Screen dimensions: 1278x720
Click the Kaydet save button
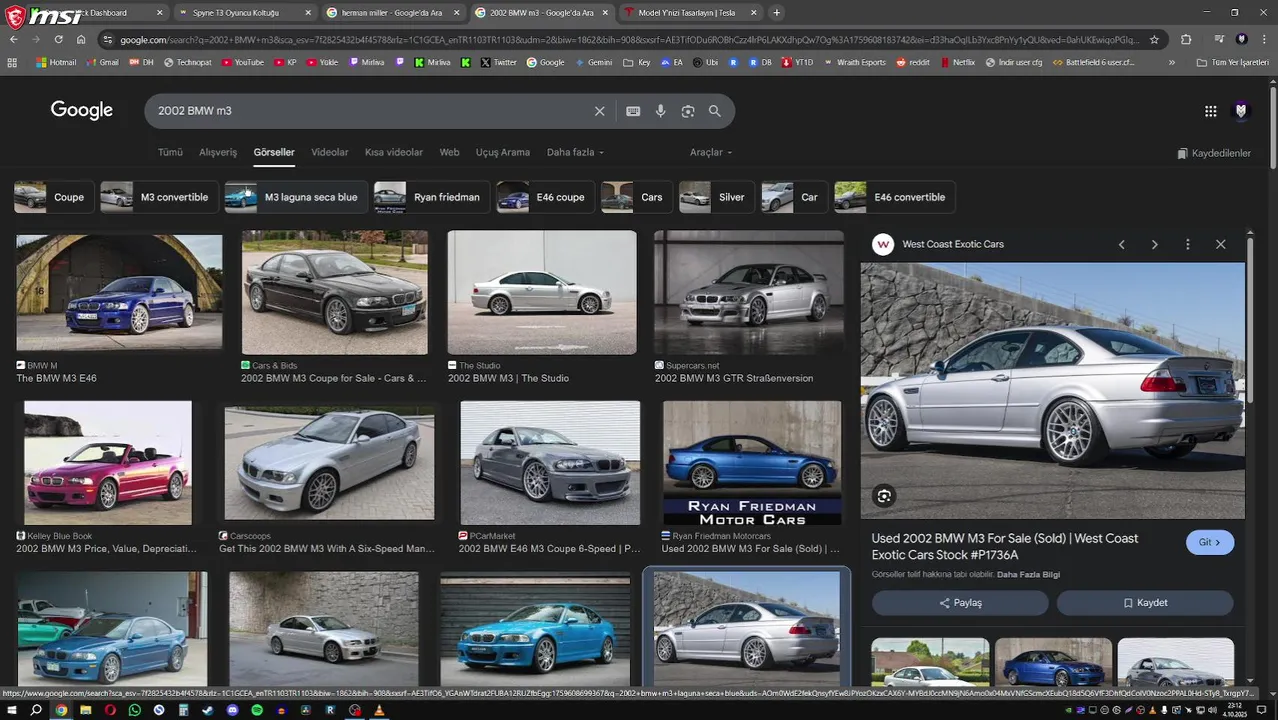1145,603
